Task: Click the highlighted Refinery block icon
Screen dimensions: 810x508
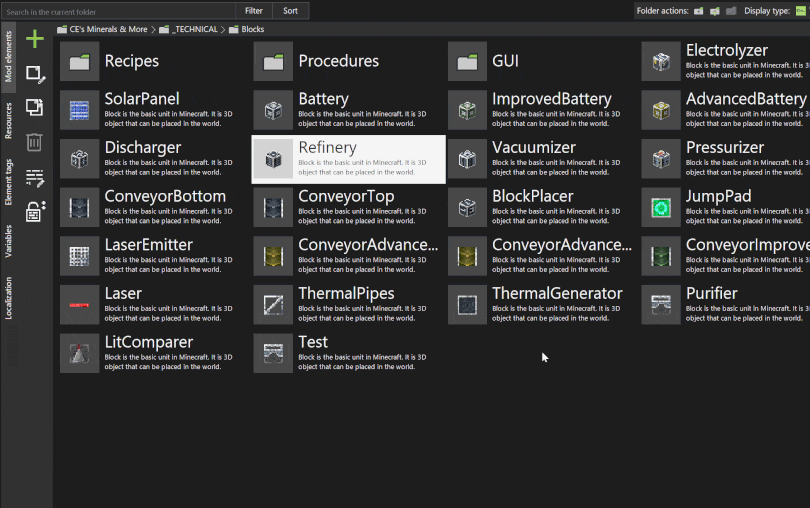Action: click(273, 159)
